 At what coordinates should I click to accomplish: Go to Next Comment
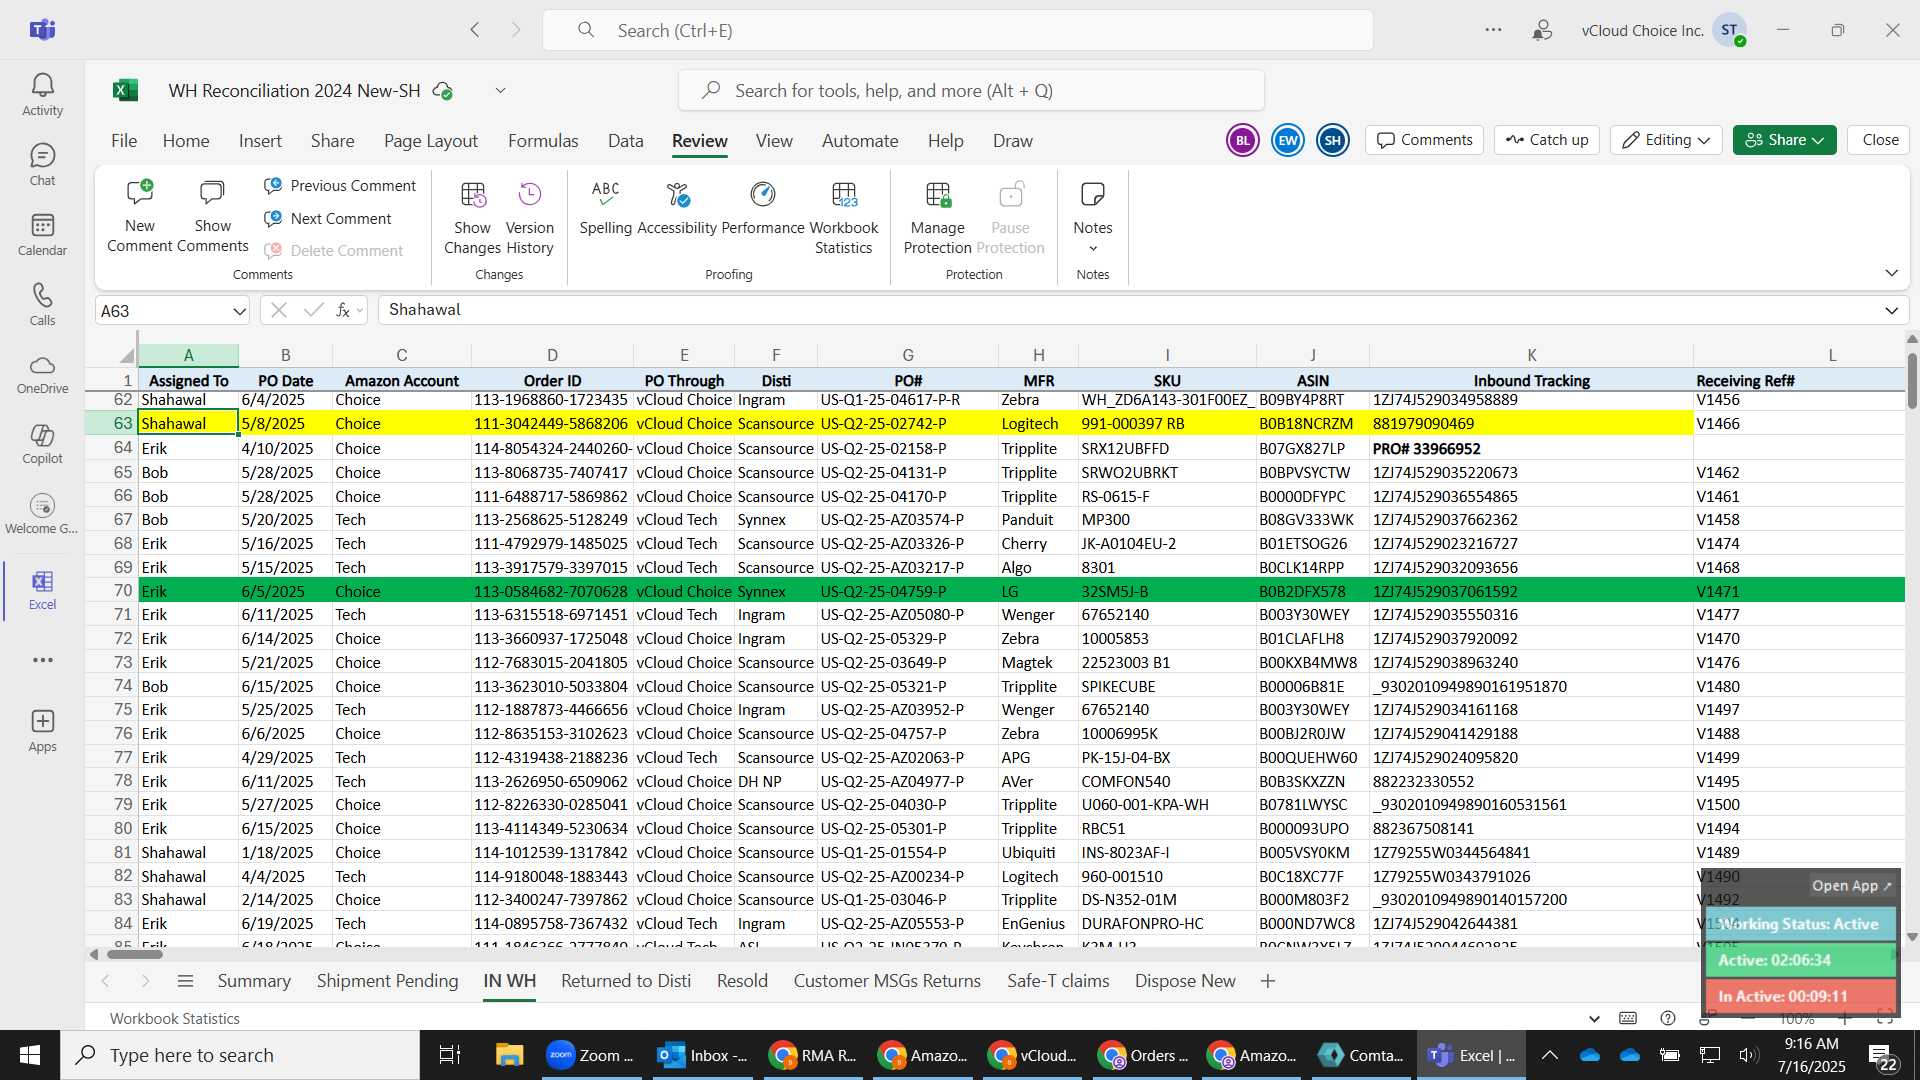tap(328, 218)
